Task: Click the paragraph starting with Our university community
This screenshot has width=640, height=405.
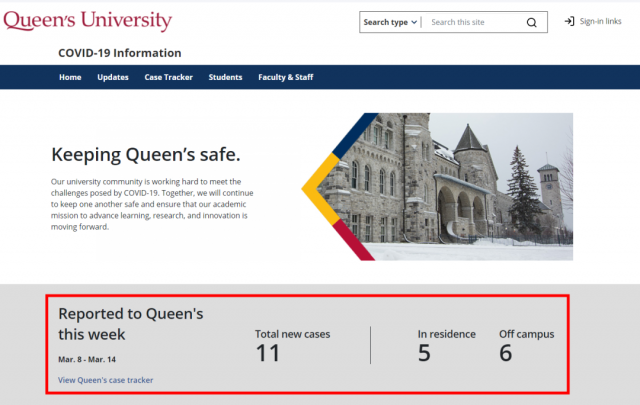Action: (152, 204)
